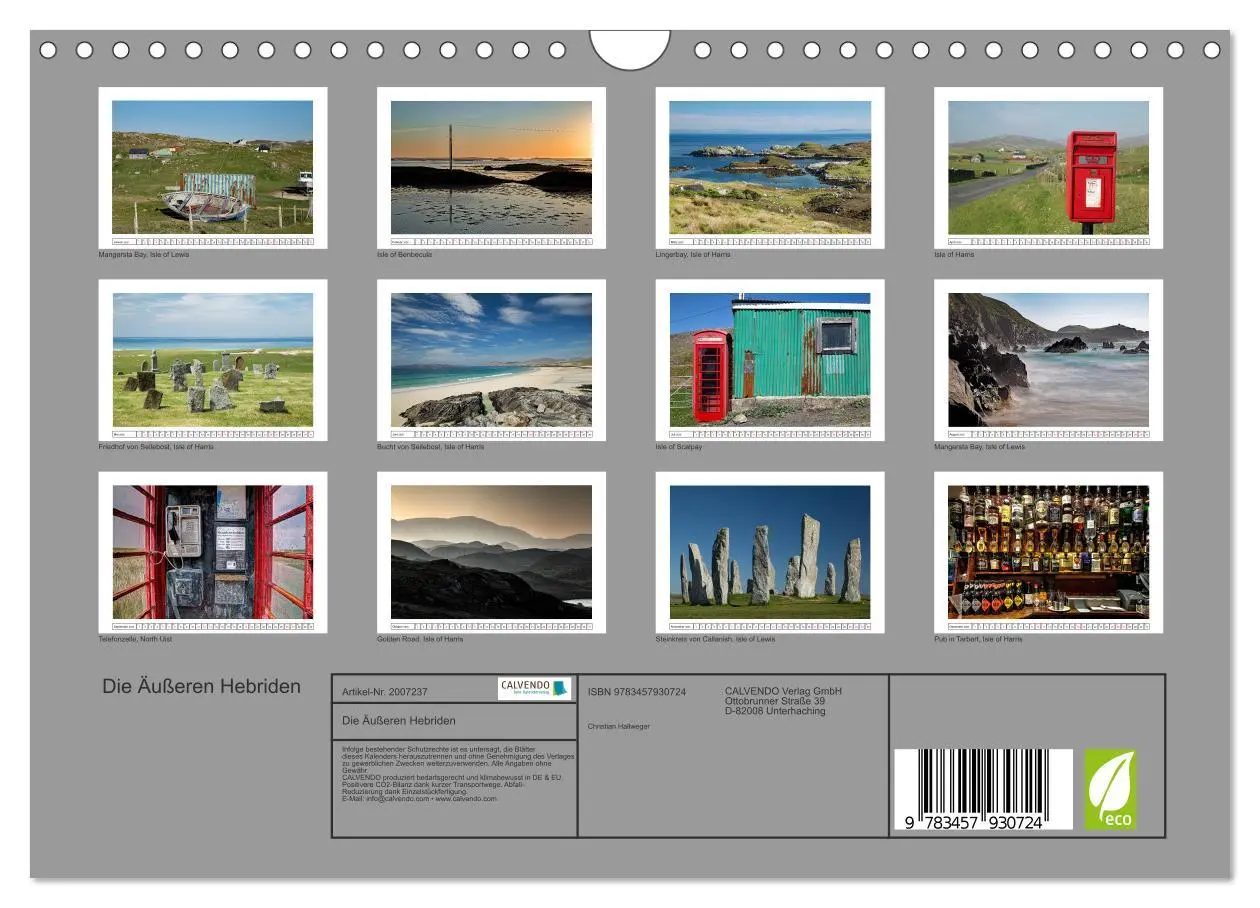Image resolution: width=1260 pixels, height=908 pixels.
Task: Click the CALVENDO logo beside the article number
Action: pos(535,689)
